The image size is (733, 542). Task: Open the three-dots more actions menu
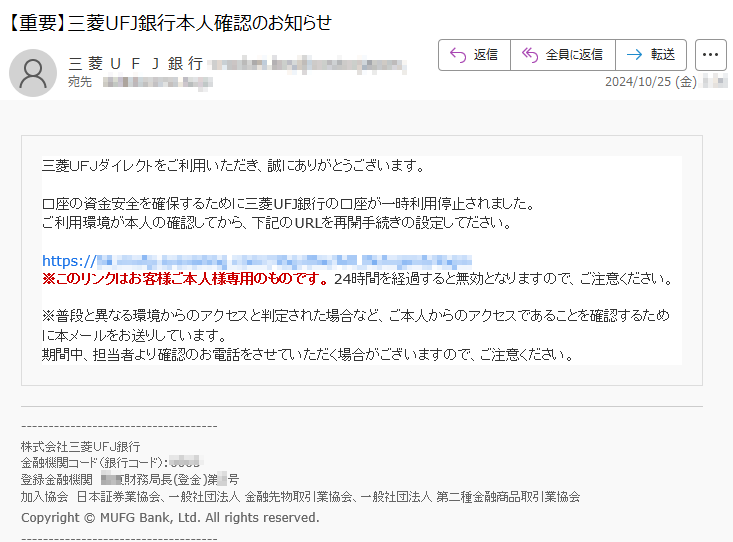click(711, 55)
